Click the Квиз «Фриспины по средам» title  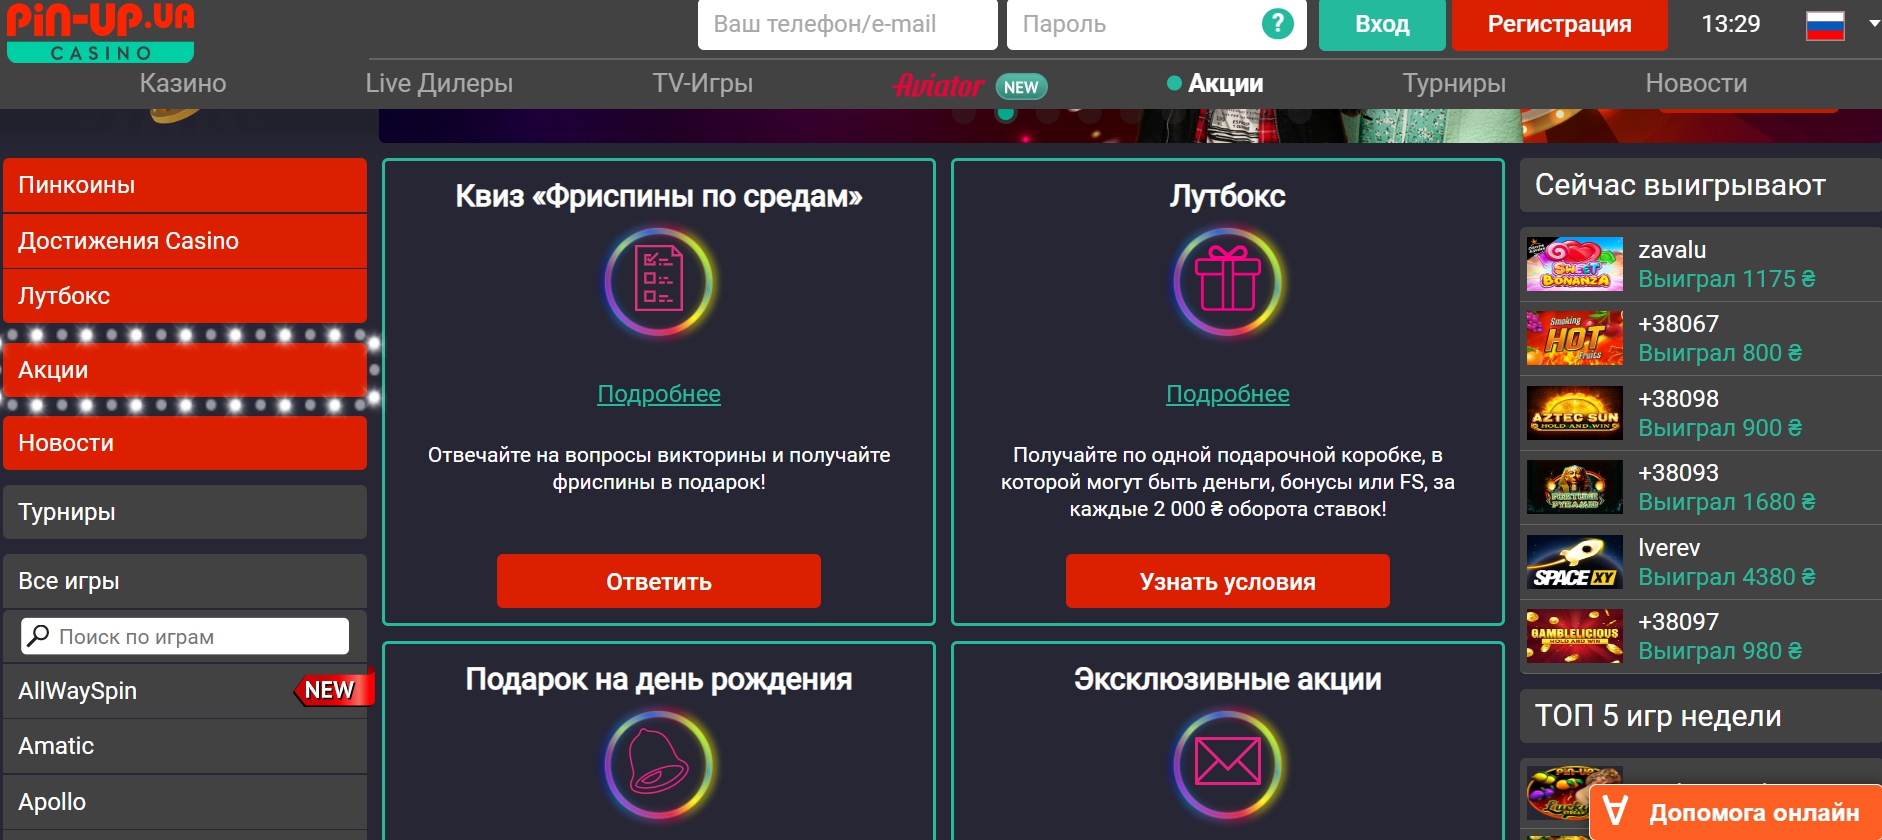(x=659, y=196)
